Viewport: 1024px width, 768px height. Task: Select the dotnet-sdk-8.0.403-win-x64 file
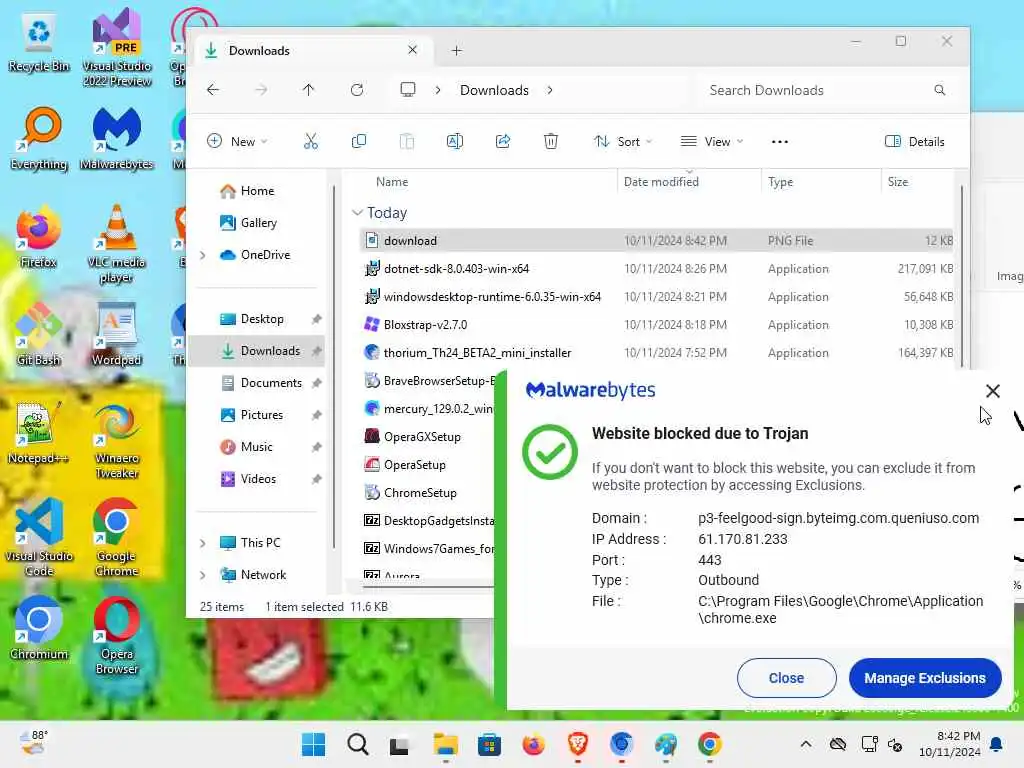pyautogui.click(x=656, y=268)
